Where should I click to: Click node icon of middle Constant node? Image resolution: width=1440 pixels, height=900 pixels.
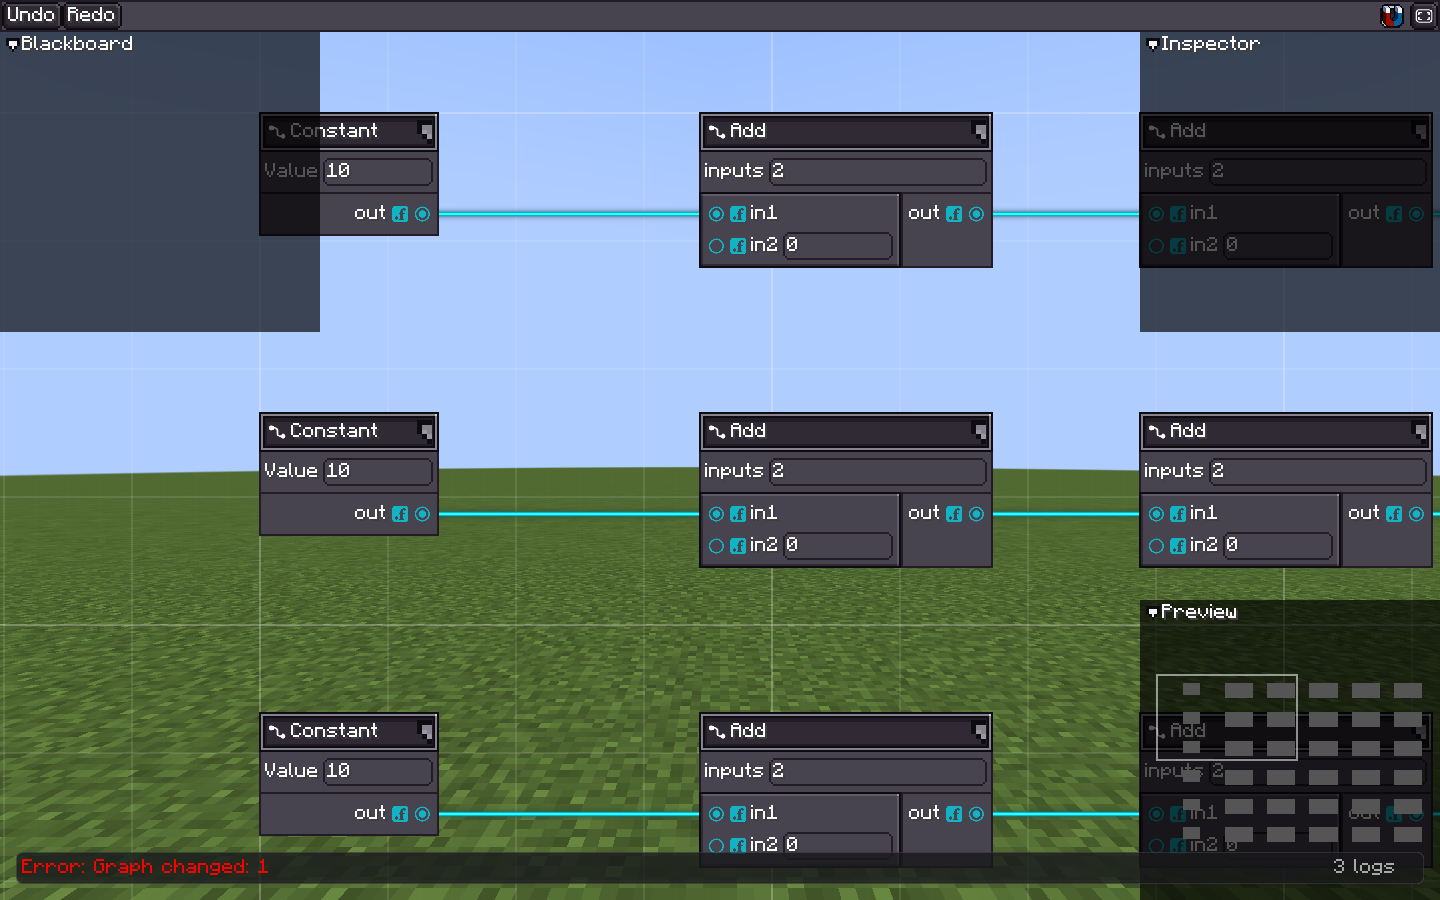click(277, 431)
